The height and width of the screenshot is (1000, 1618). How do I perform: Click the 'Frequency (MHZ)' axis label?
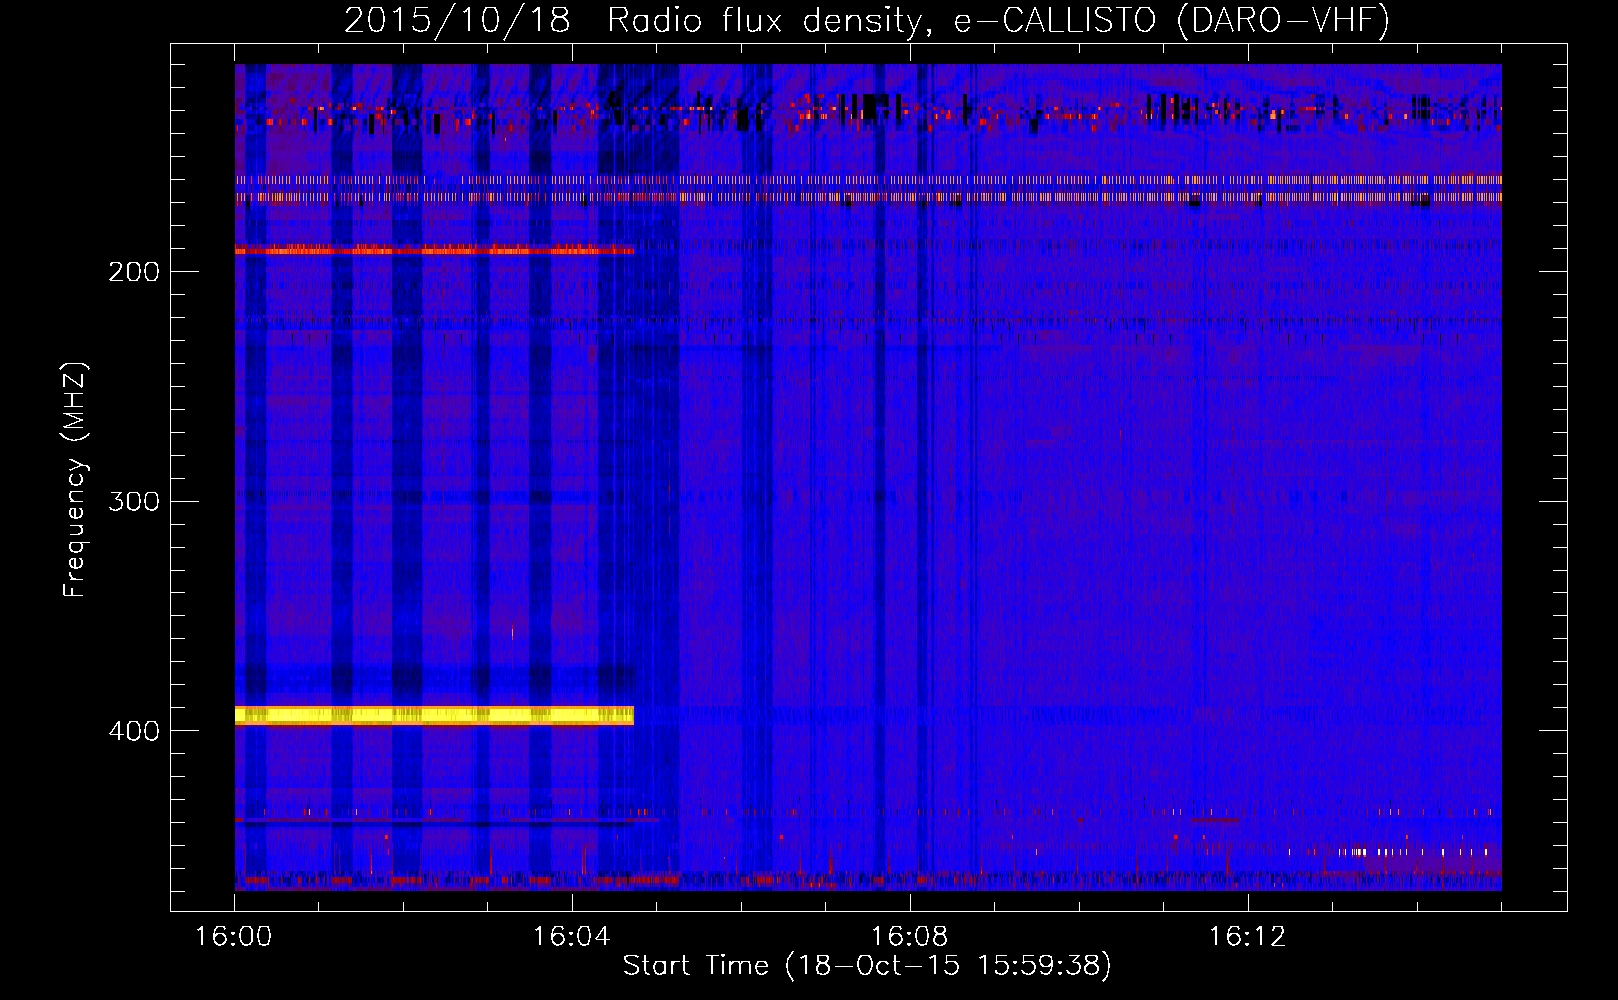click(x=75, y=480)
